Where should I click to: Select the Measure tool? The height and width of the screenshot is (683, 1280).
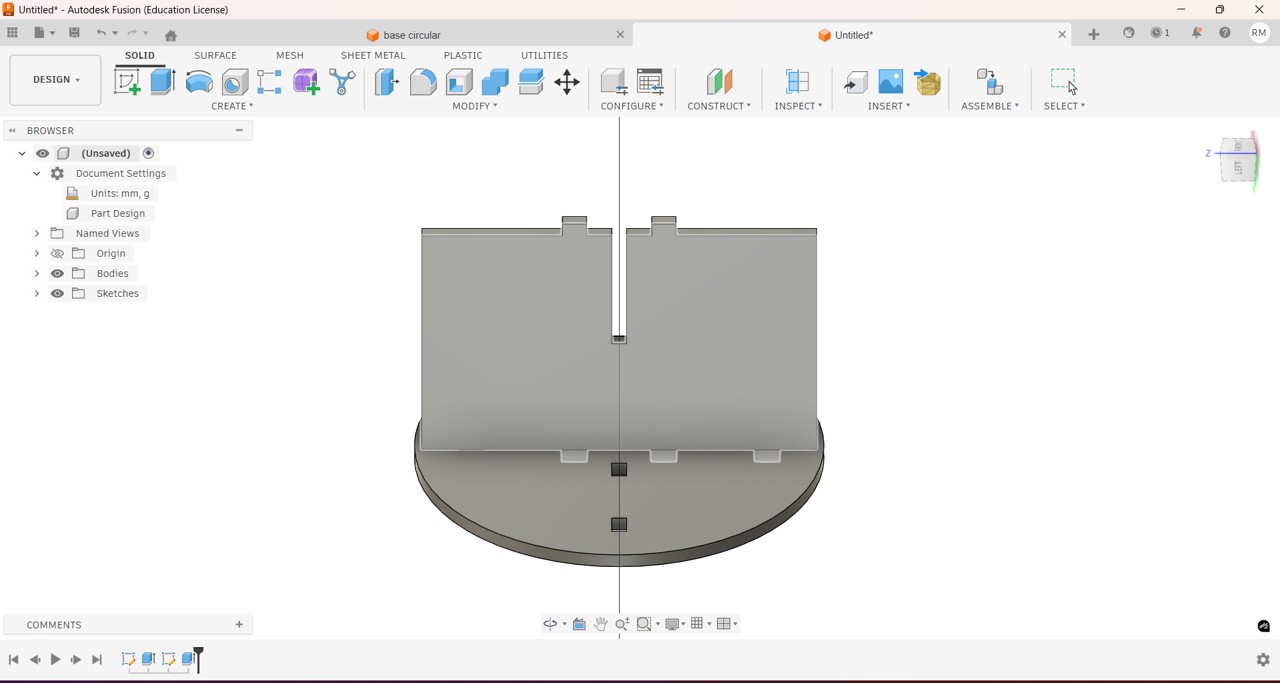point(798,82)
